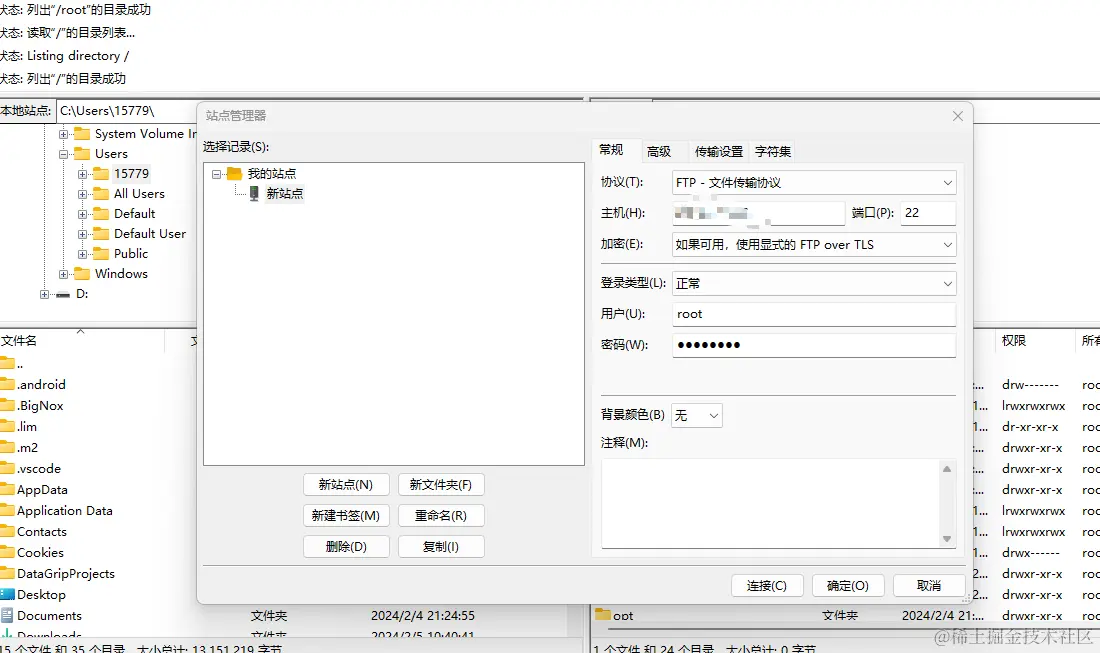Click the Users folder icon in local tree
This screenshot has height=653, width=1100.
tap(82, 154)
